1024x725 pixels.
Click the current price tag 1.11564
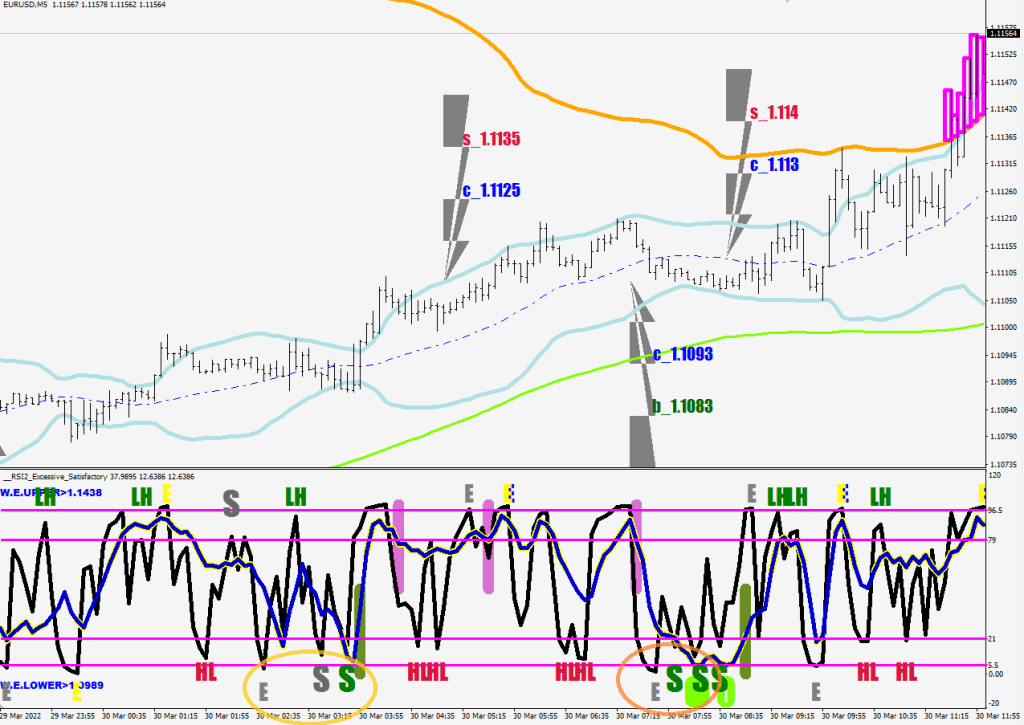tap(1000, 34)
